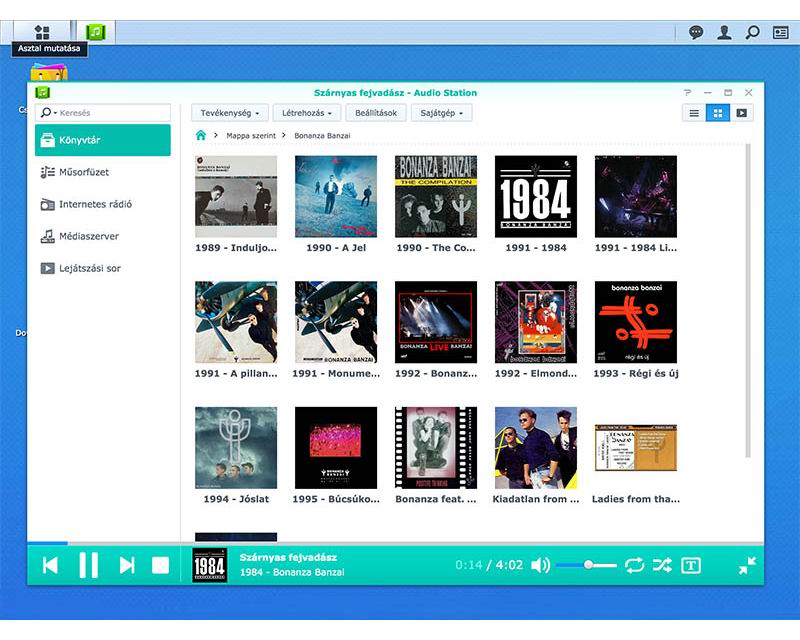The width and height of the screenshot is (800, 640).
Task: Pause the currently playing track
Action: click(x=88, y=565)
